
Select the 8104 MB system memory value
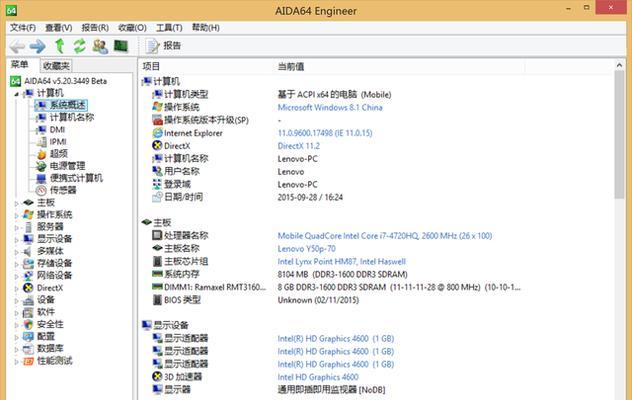[343, 275]
